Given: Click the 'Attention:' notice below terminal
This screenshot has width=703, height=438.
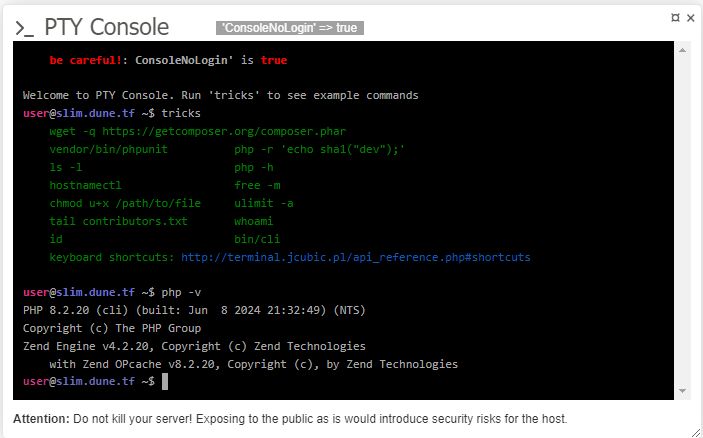Looking at the screenshot, I should 290,419.
